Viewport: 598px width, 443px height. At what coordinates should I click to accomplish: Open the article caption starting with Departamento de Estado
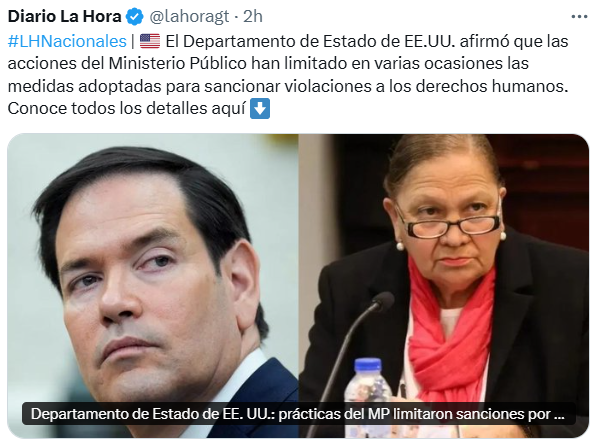point(298,414)
